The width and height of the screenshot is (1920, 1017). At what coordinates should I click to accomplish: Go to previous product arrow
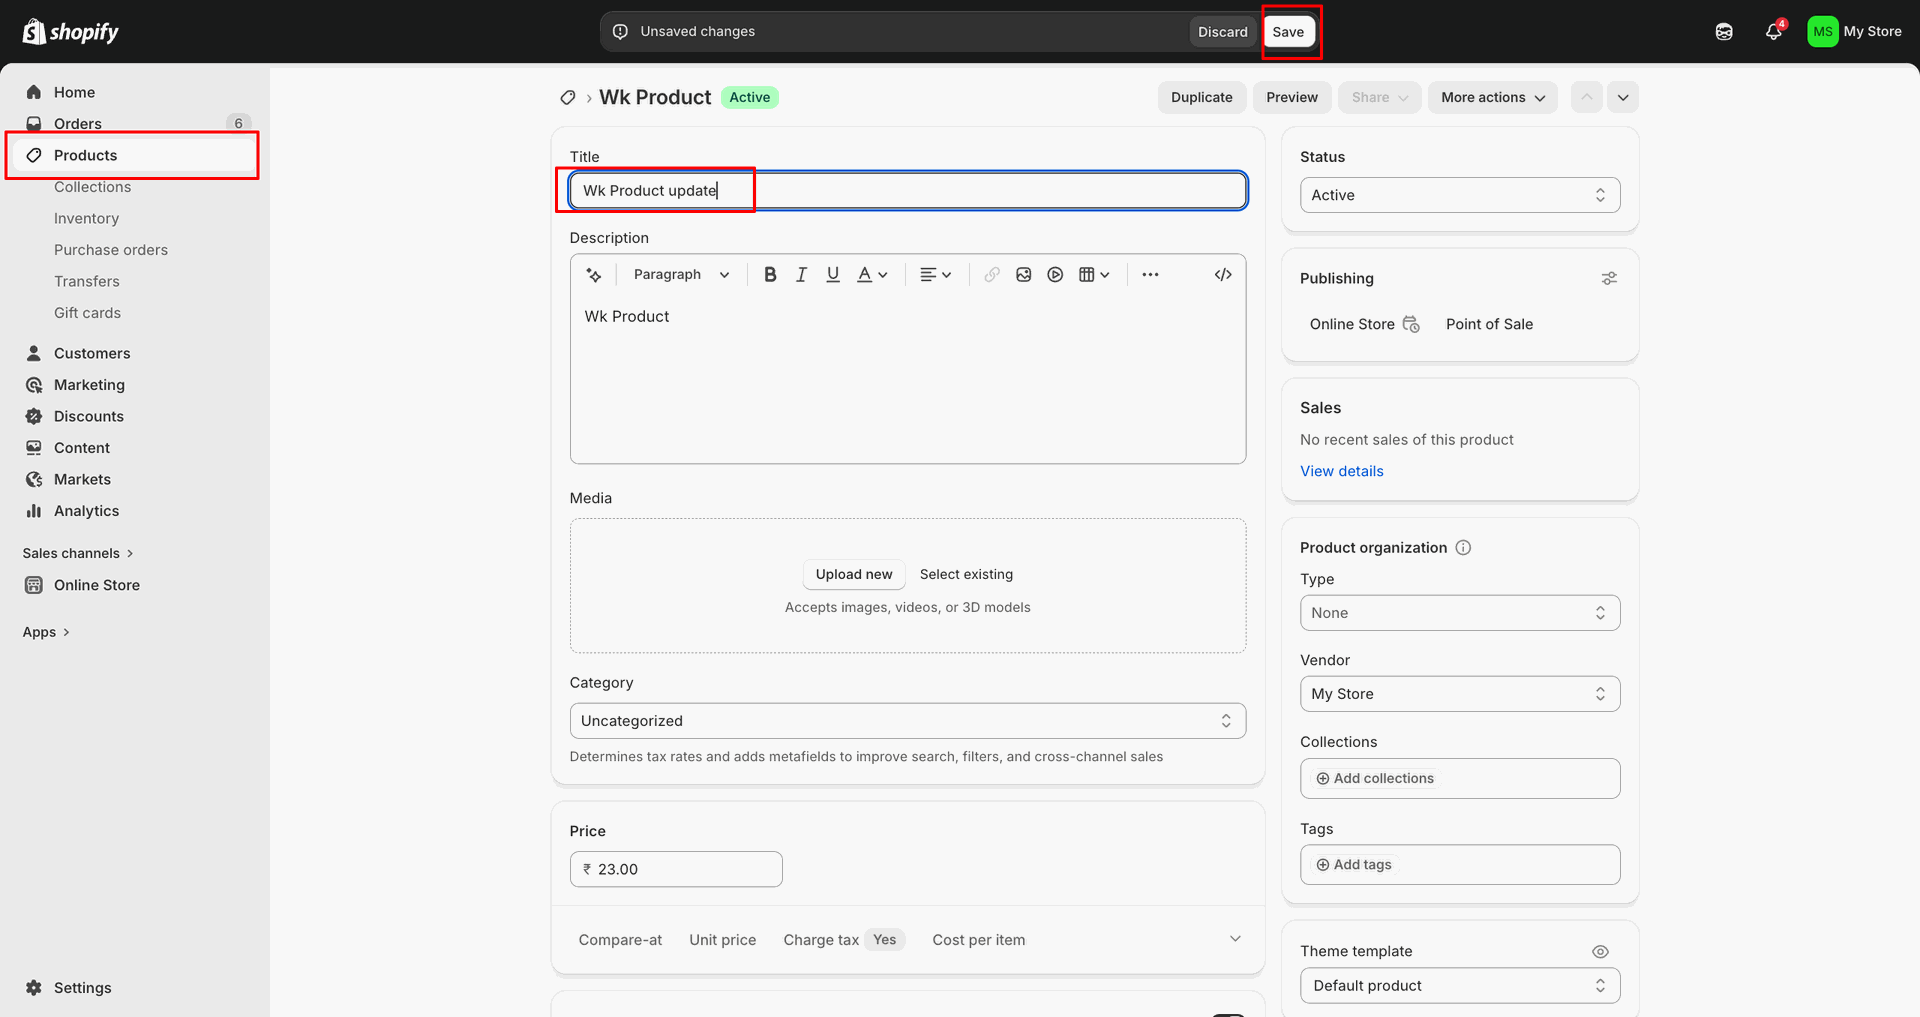click(x=1587, y=98)
